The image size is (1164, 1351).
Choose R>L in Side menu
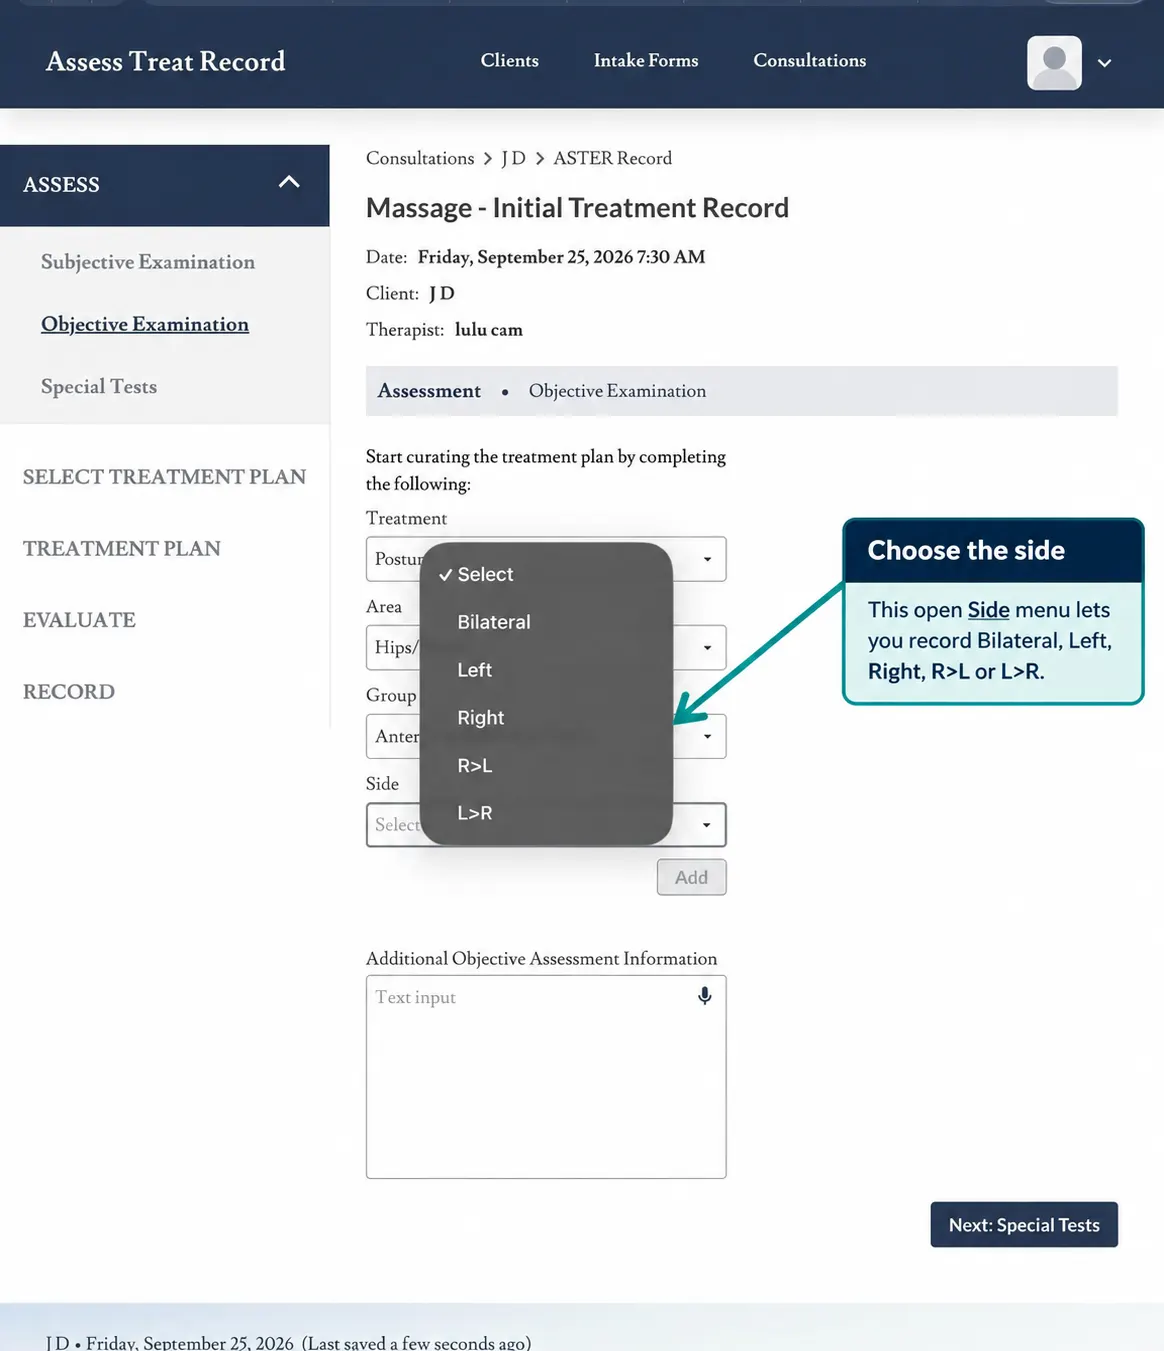(x=546, y=765)
